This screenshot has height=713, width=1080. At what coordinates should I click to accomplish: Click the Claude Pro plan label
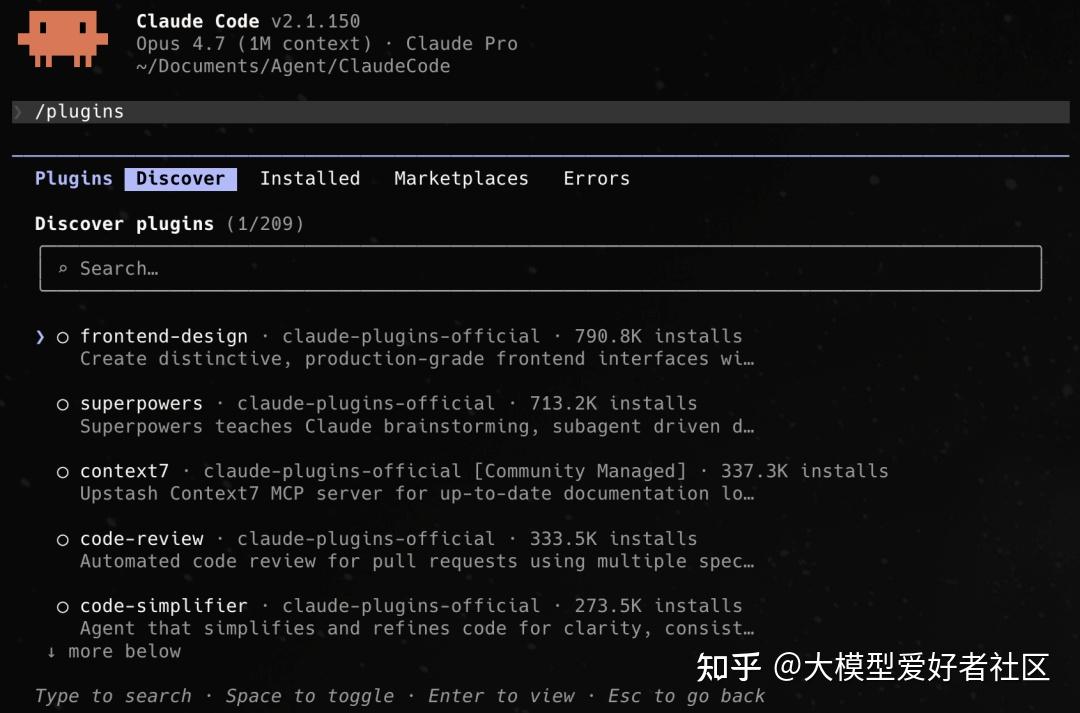point(461,44)
